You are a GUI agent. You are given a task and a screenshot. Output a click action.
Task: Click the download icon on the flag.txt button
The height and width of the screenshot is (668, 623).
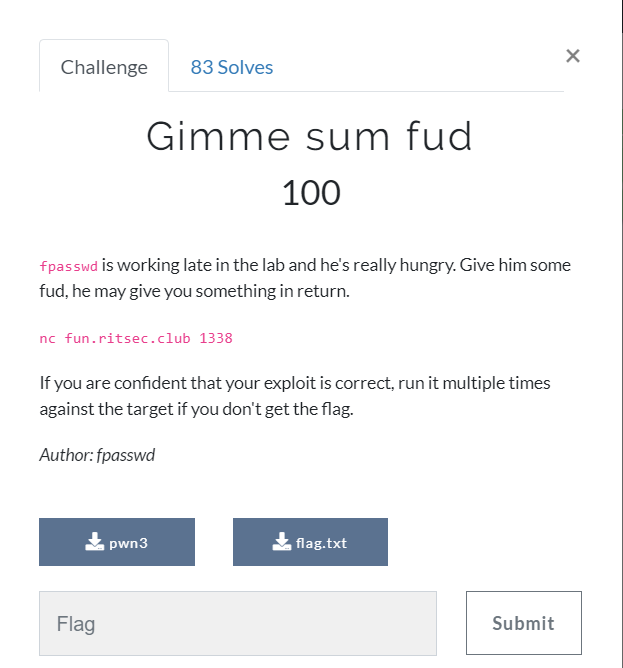click(x=282, y=542)
